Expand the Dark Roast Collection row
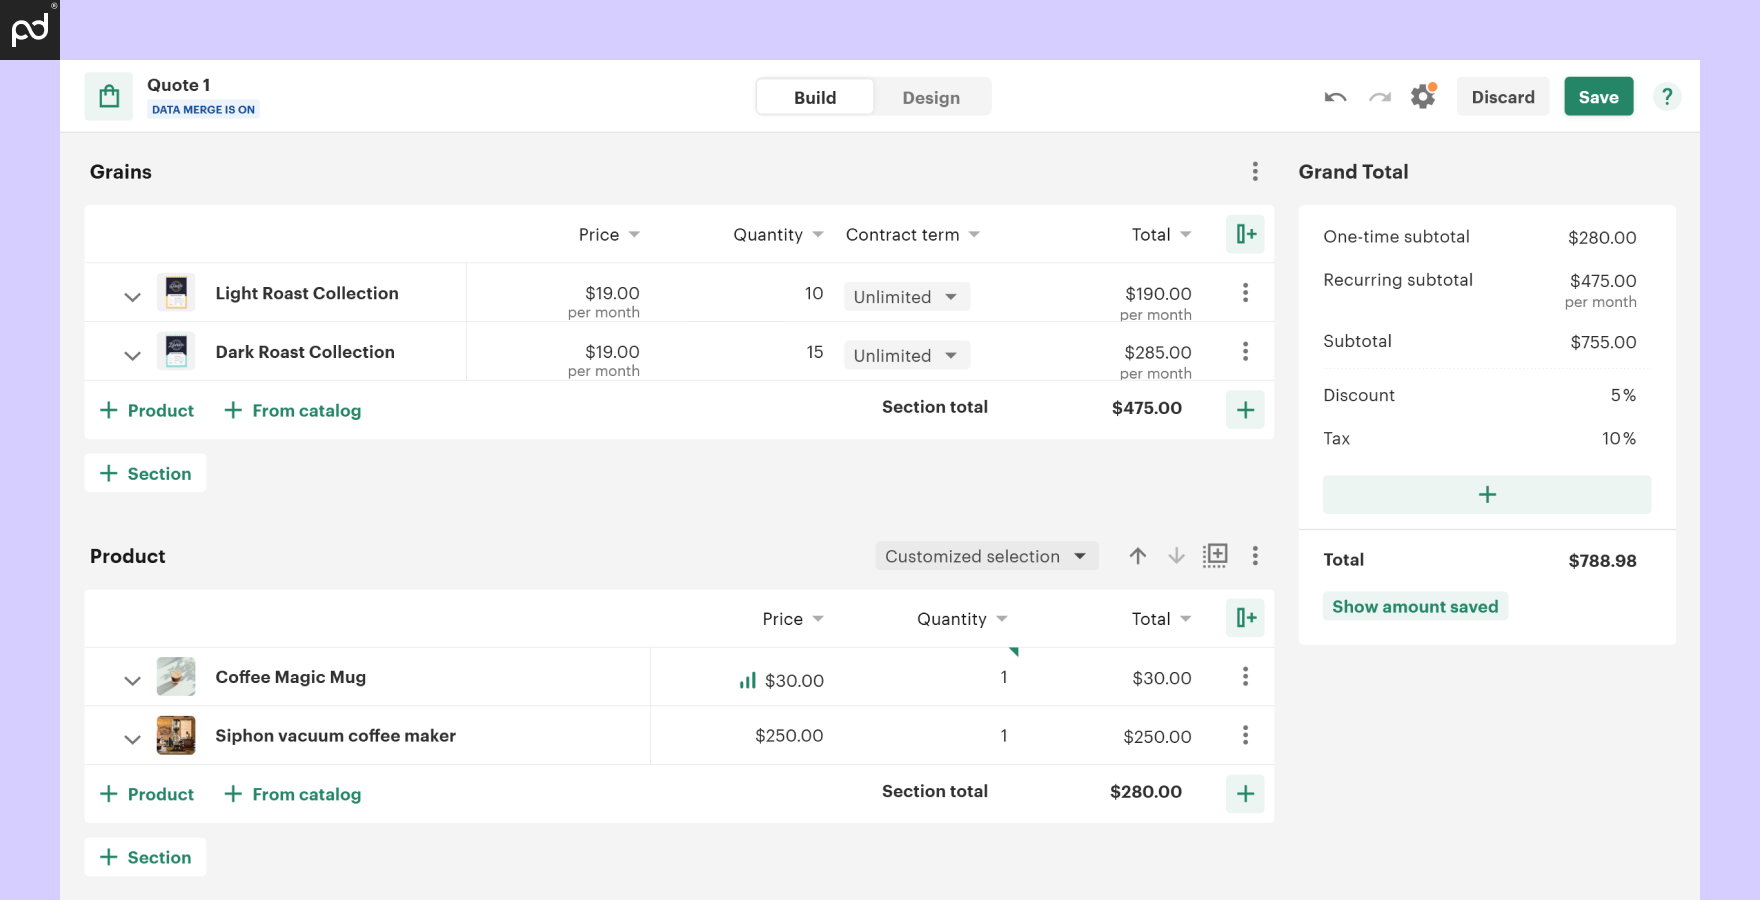 [131, 355]
